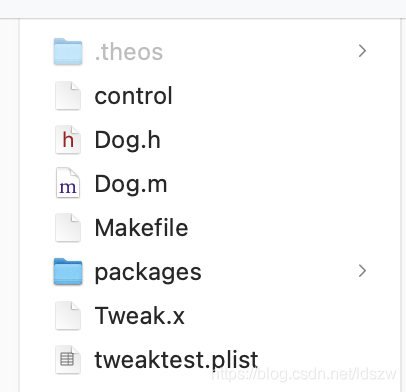
Task: Select the .theos folder name
Action: tap(129, 52)
